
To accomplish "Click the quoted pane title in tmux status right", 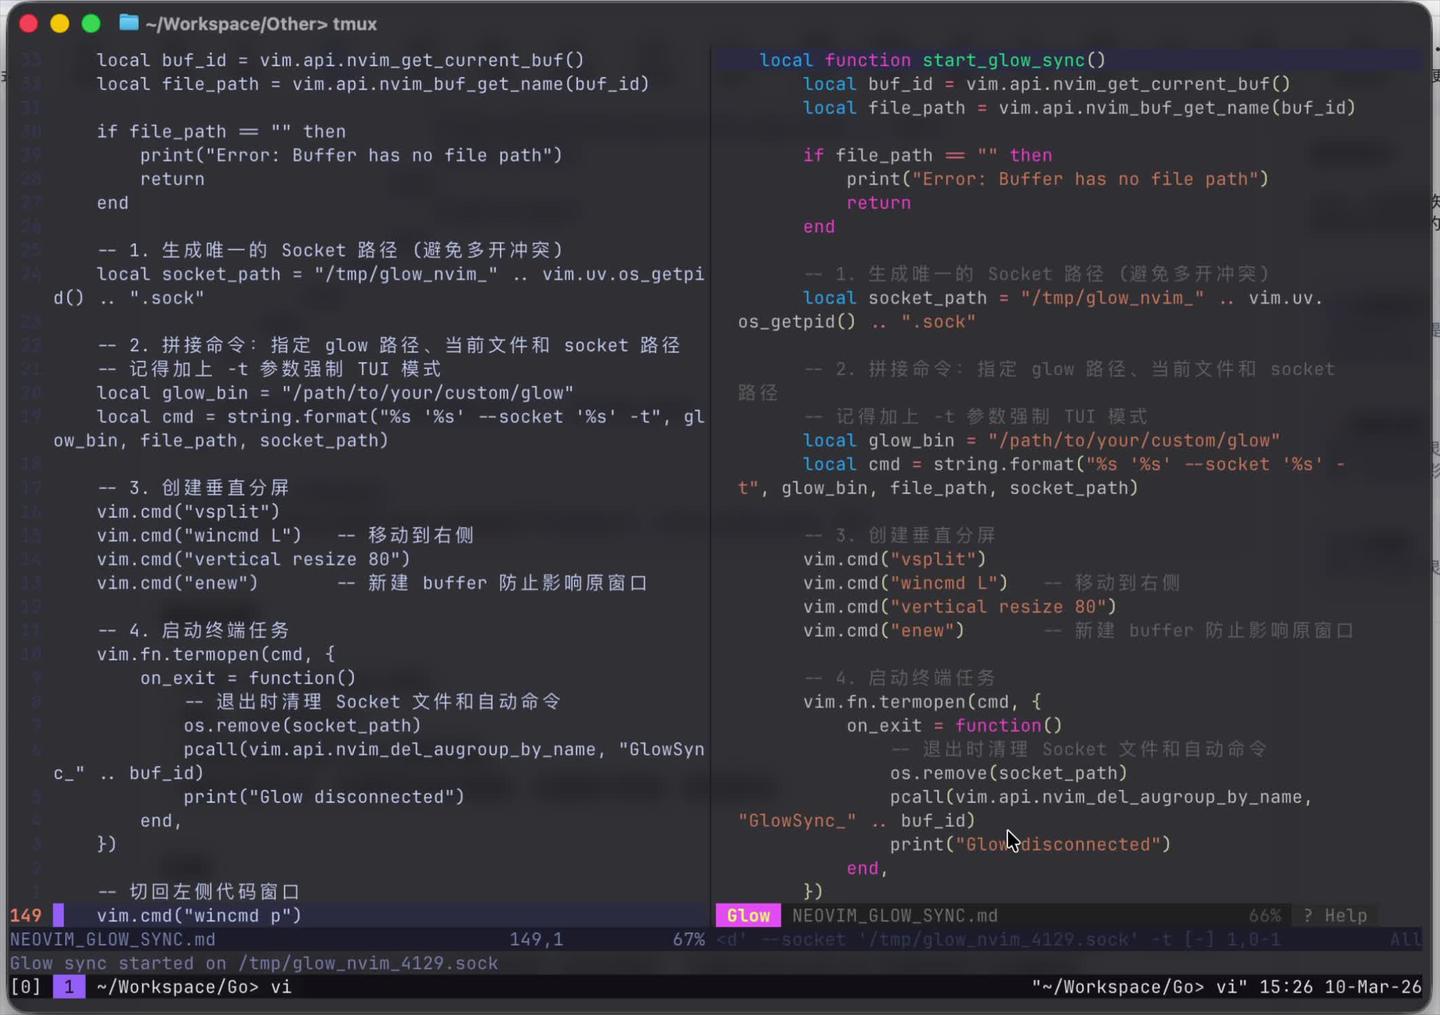I will click(1139, 987).
